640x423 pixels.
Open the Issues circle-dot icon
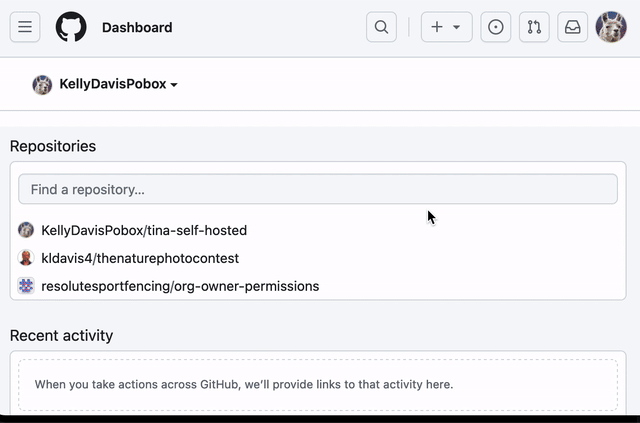496,27
